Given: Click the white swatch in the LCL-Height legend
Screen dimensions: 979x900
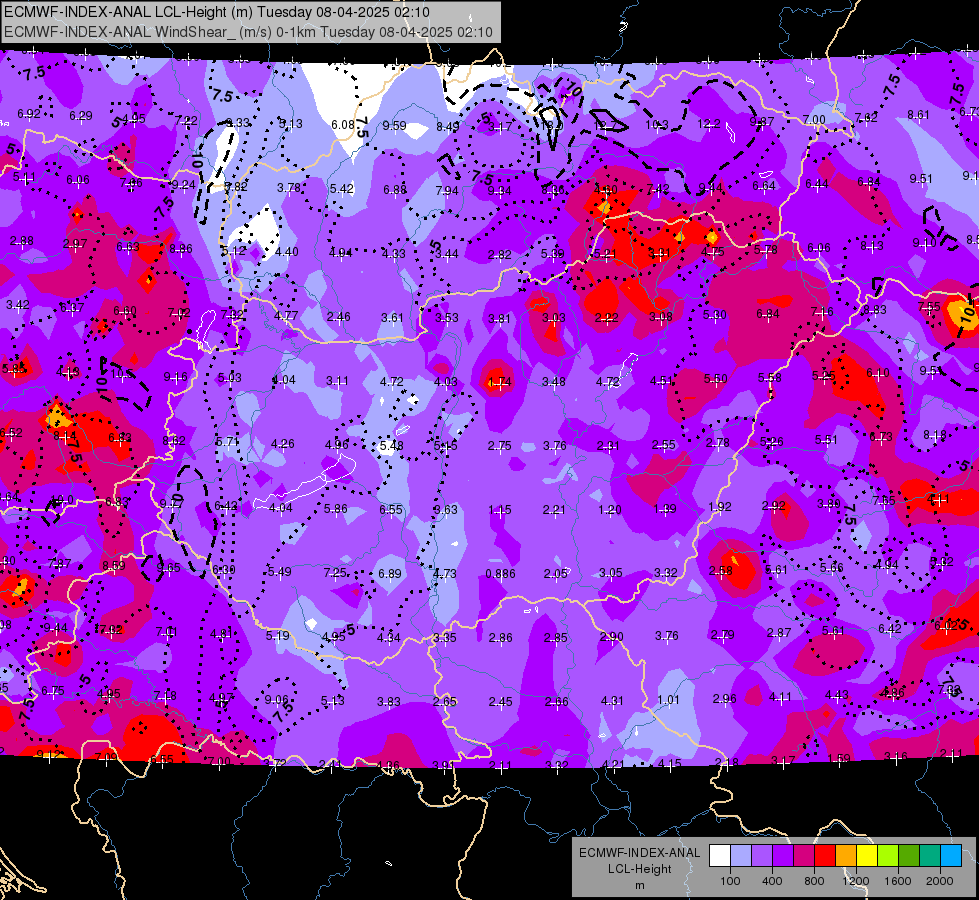Looking at the screenshot, I should coord(720,856).
